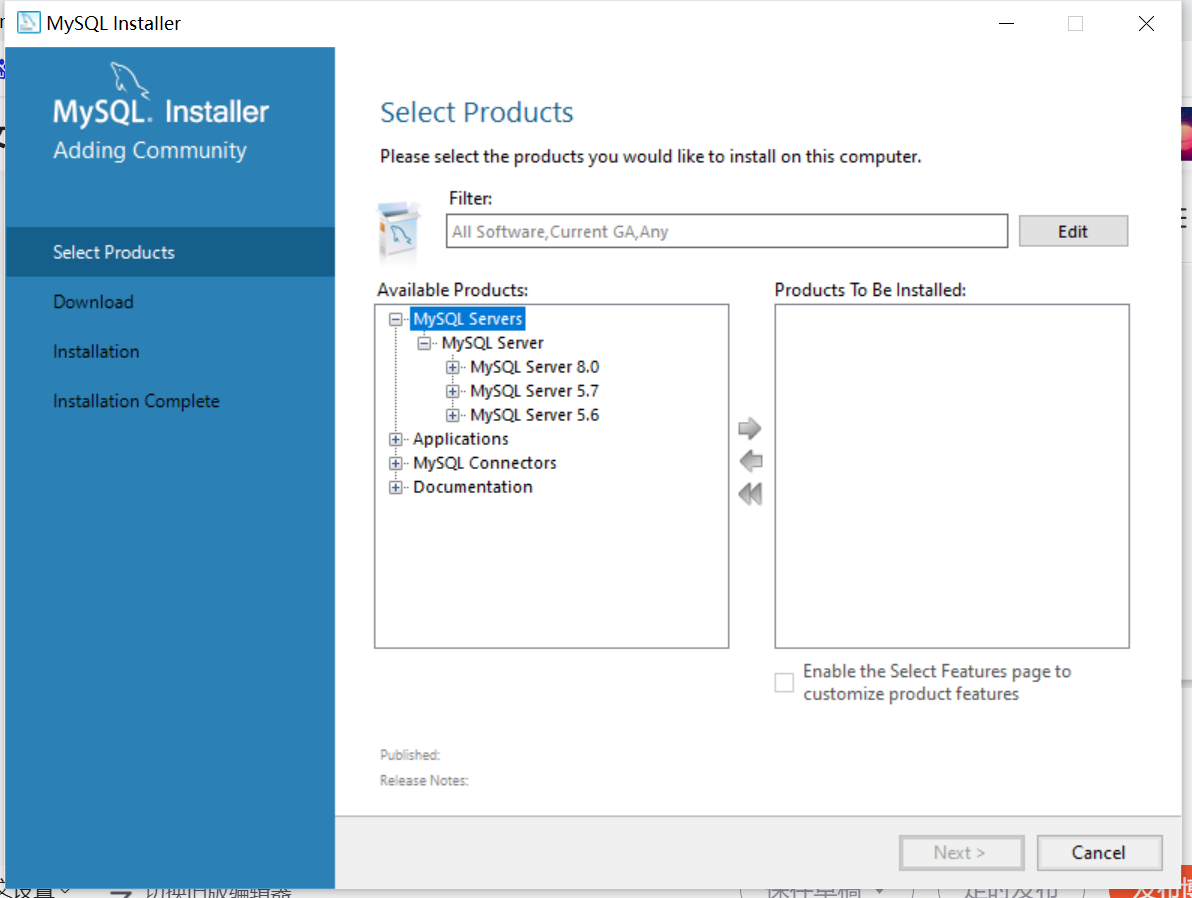Click the Cancel button
Image resolution: width=1192 pixels, height=898 pixels.
[x=1098, y=852]
